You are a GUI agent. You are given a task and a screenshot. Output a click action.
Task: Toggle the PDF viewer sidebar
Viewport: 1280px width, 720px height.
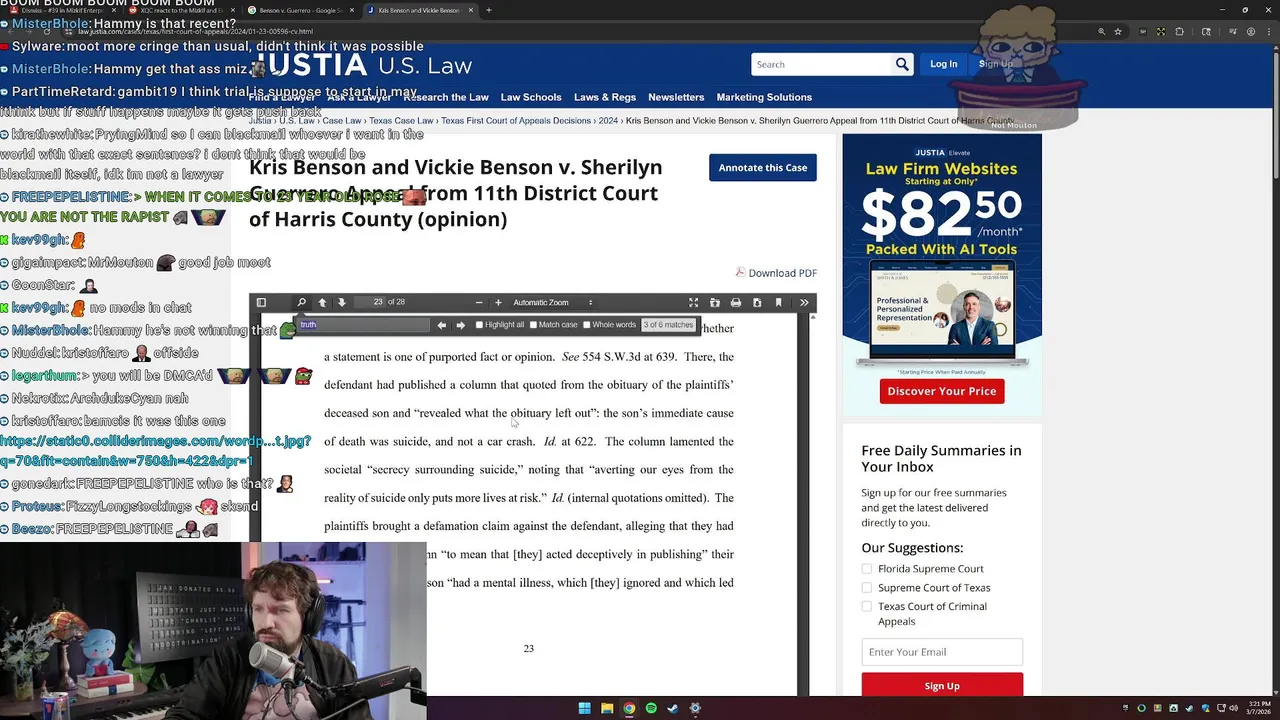(261, 302)
